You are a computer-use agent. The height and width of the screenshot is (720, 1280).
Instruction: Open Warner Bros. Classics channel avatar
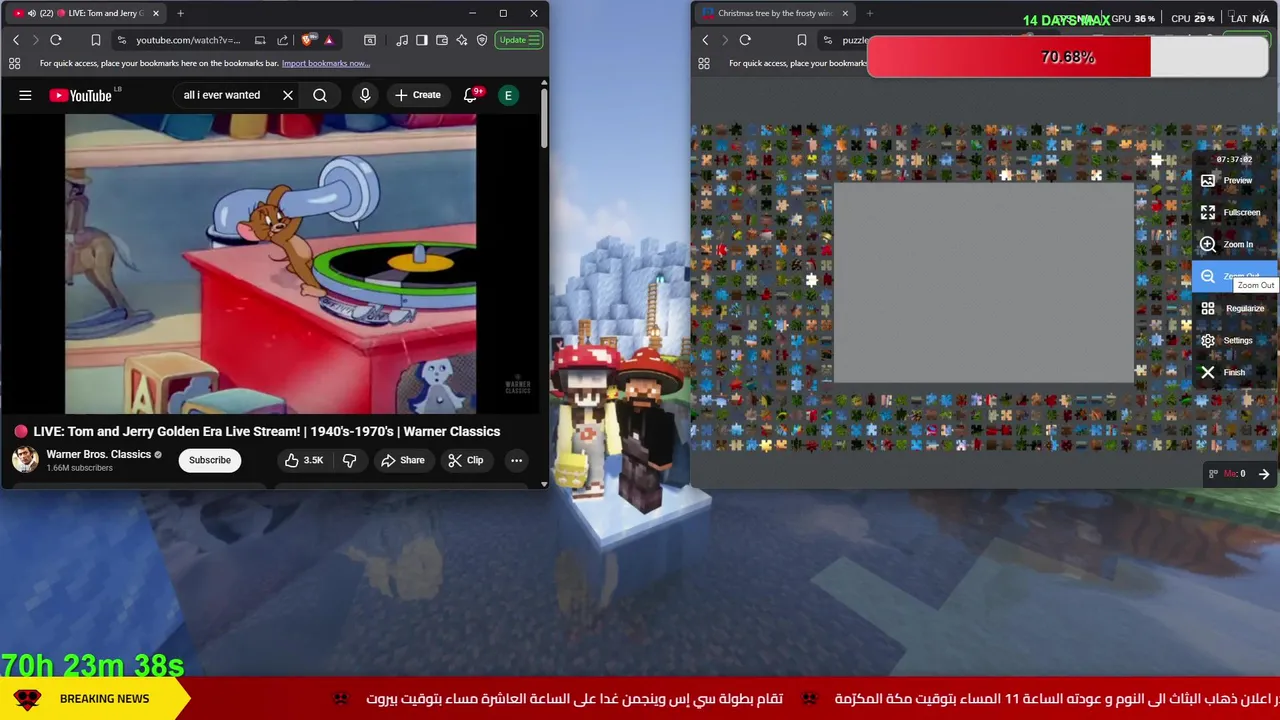pos(25,460)
